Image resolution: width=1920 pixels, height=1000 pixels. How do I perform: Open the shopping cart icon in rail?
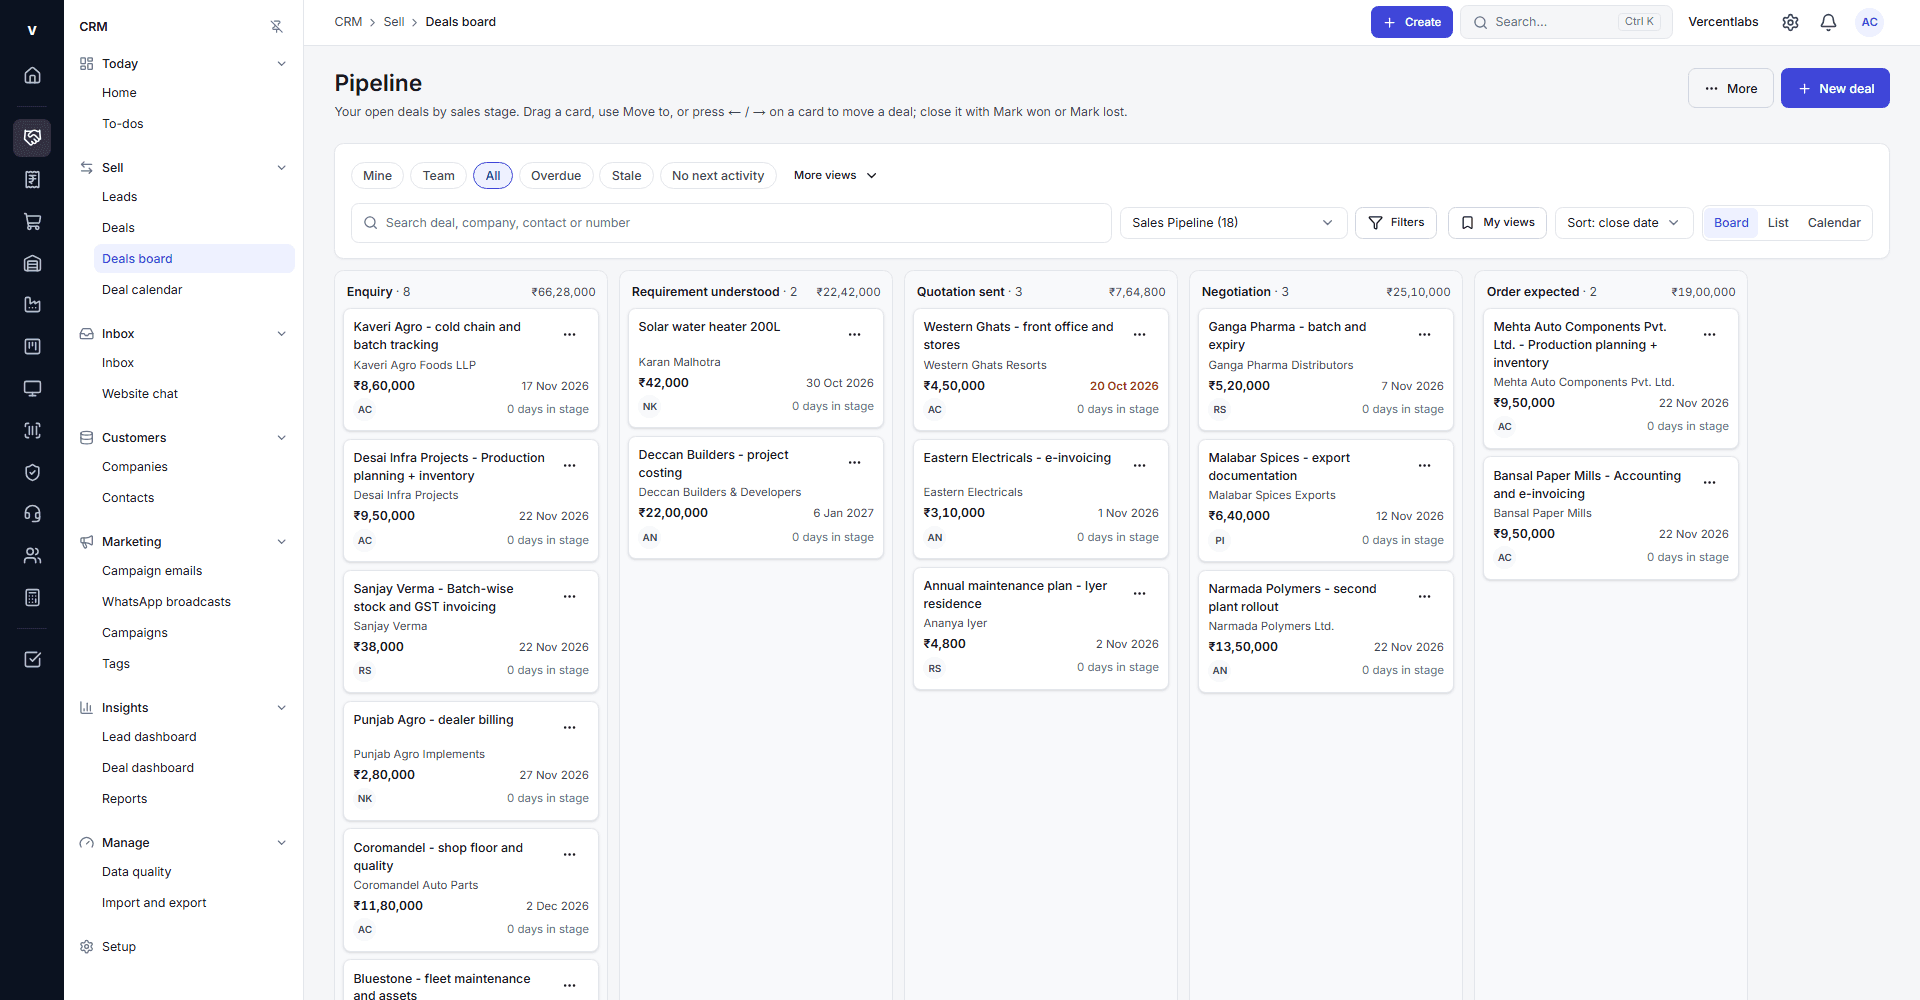click(32, 222)
